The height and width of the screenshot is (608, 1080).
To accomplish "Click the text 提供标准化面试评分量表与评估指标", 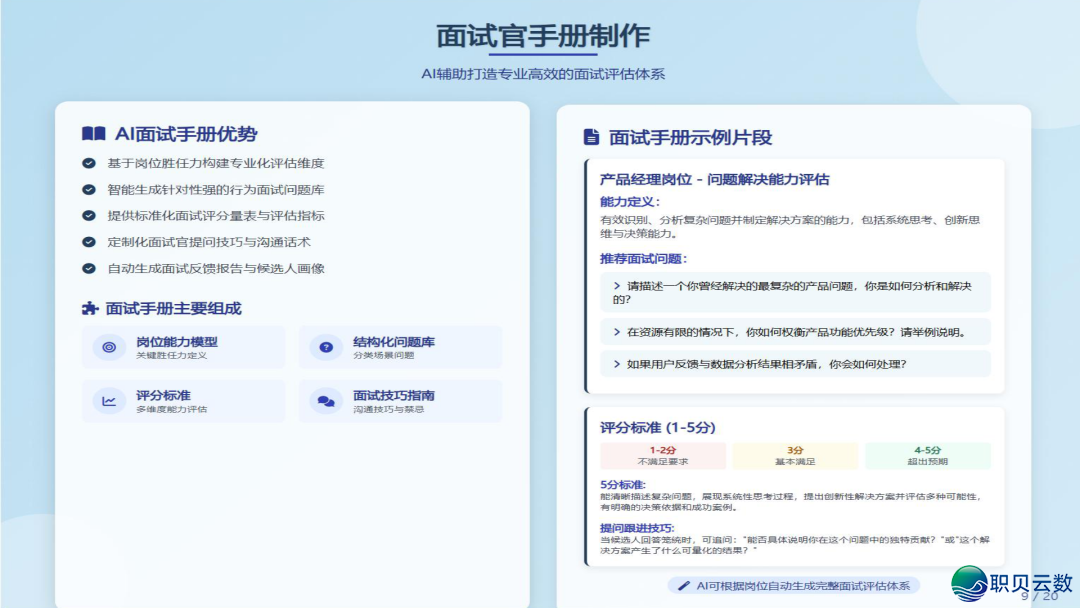I will coord(216,216).
